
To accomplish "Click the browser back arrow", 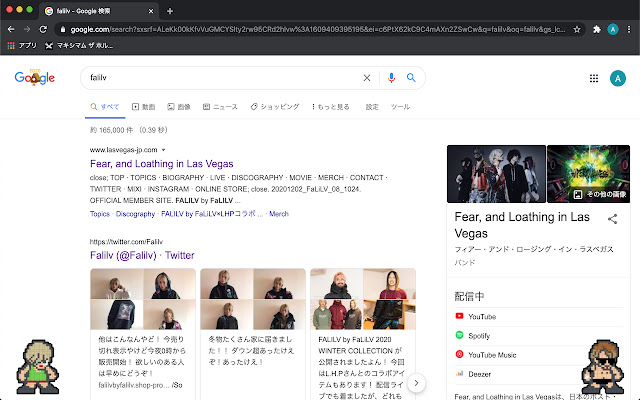I will pos(11,29).
